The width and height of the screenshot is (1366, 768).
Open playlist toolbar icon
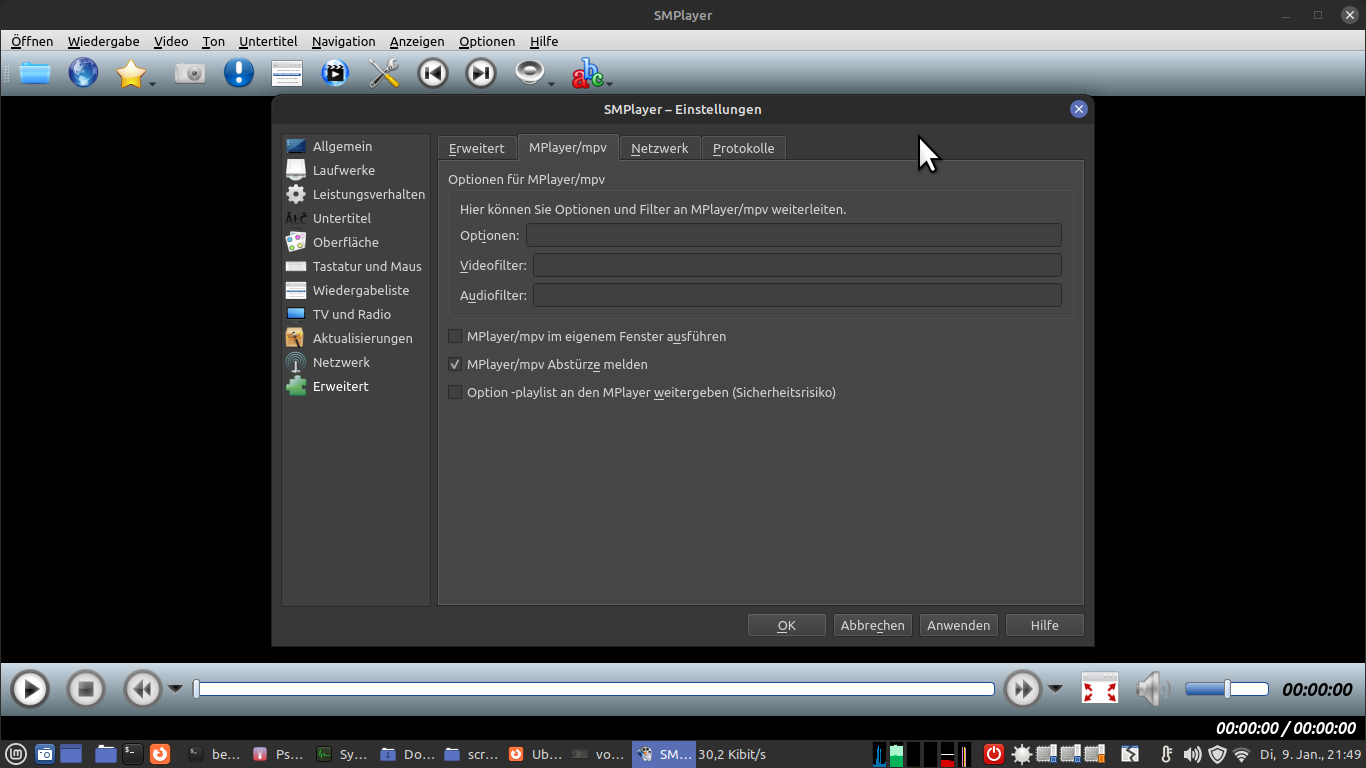[287, 73]
